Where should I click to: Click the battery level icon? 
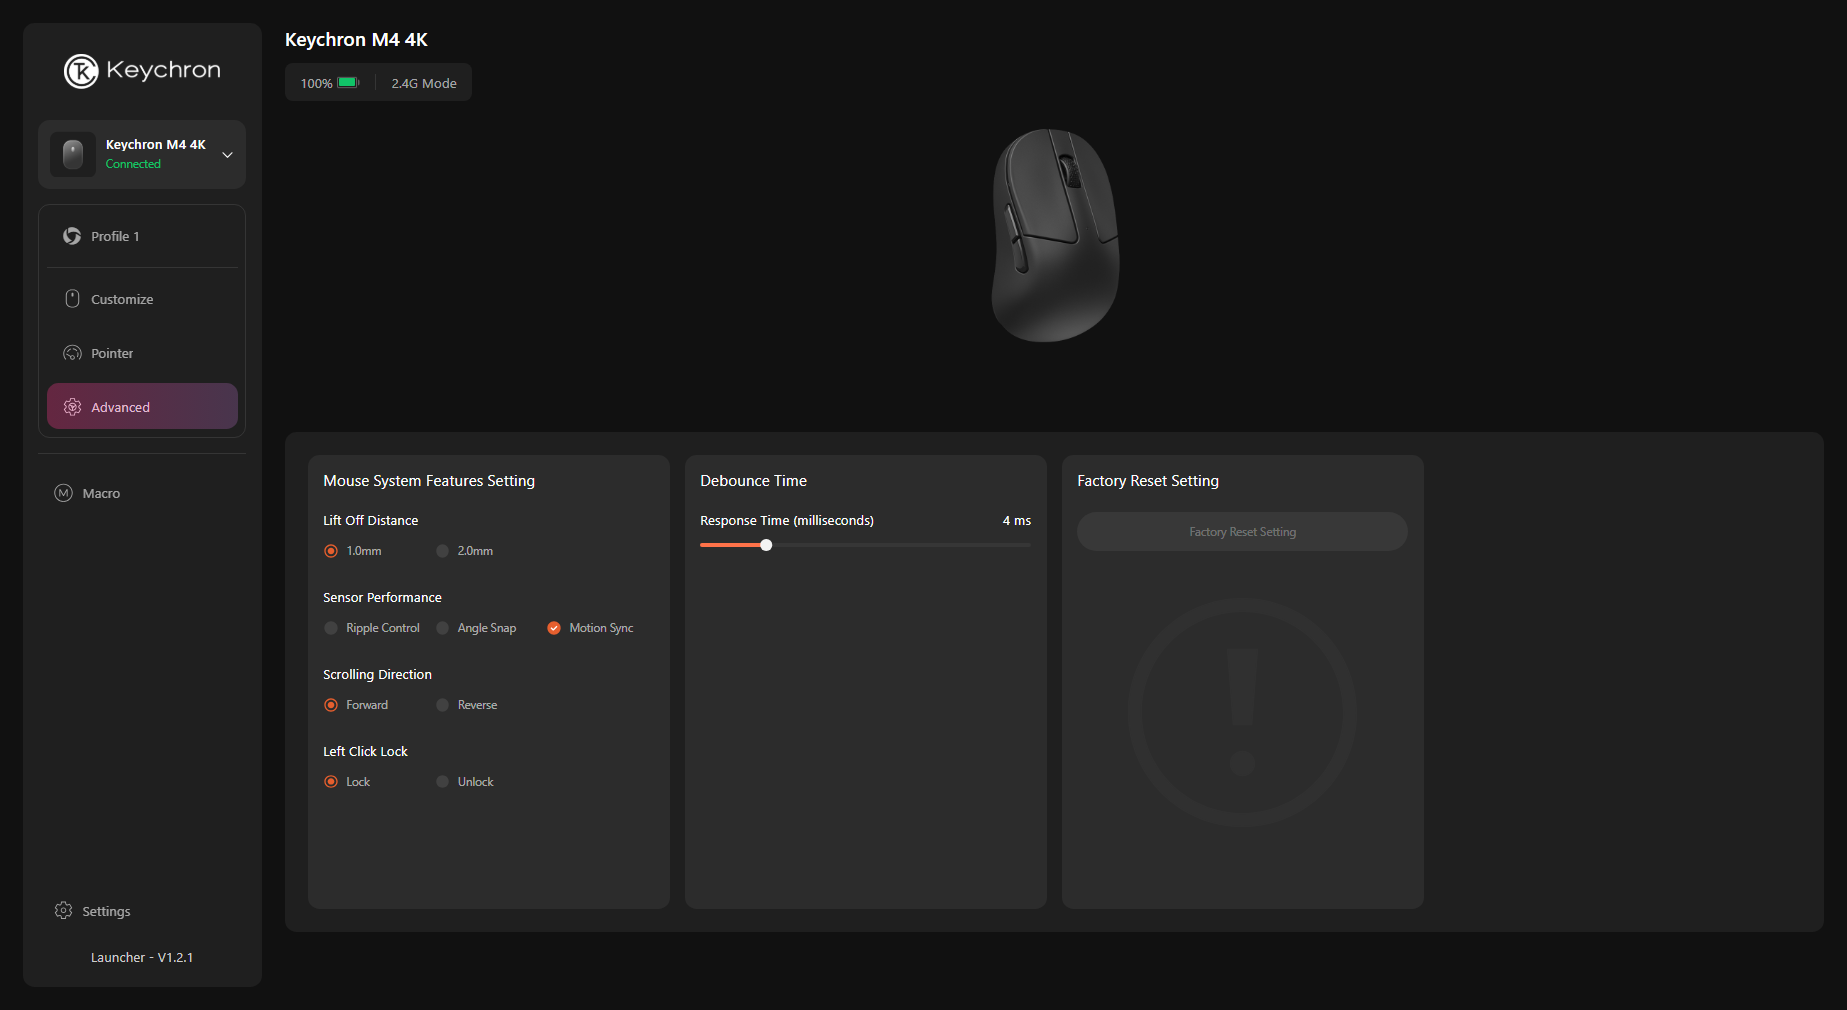coord(348,83)
